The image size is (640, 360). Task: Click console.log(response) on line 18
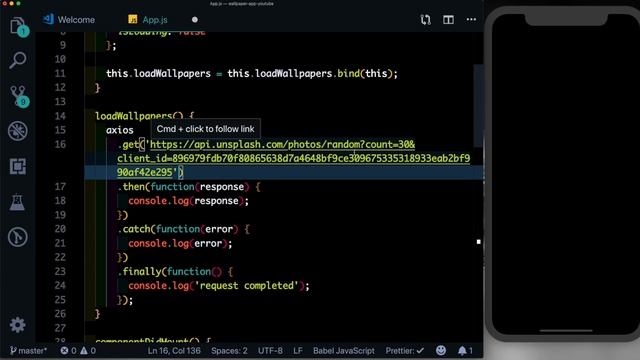click(188, 201)
